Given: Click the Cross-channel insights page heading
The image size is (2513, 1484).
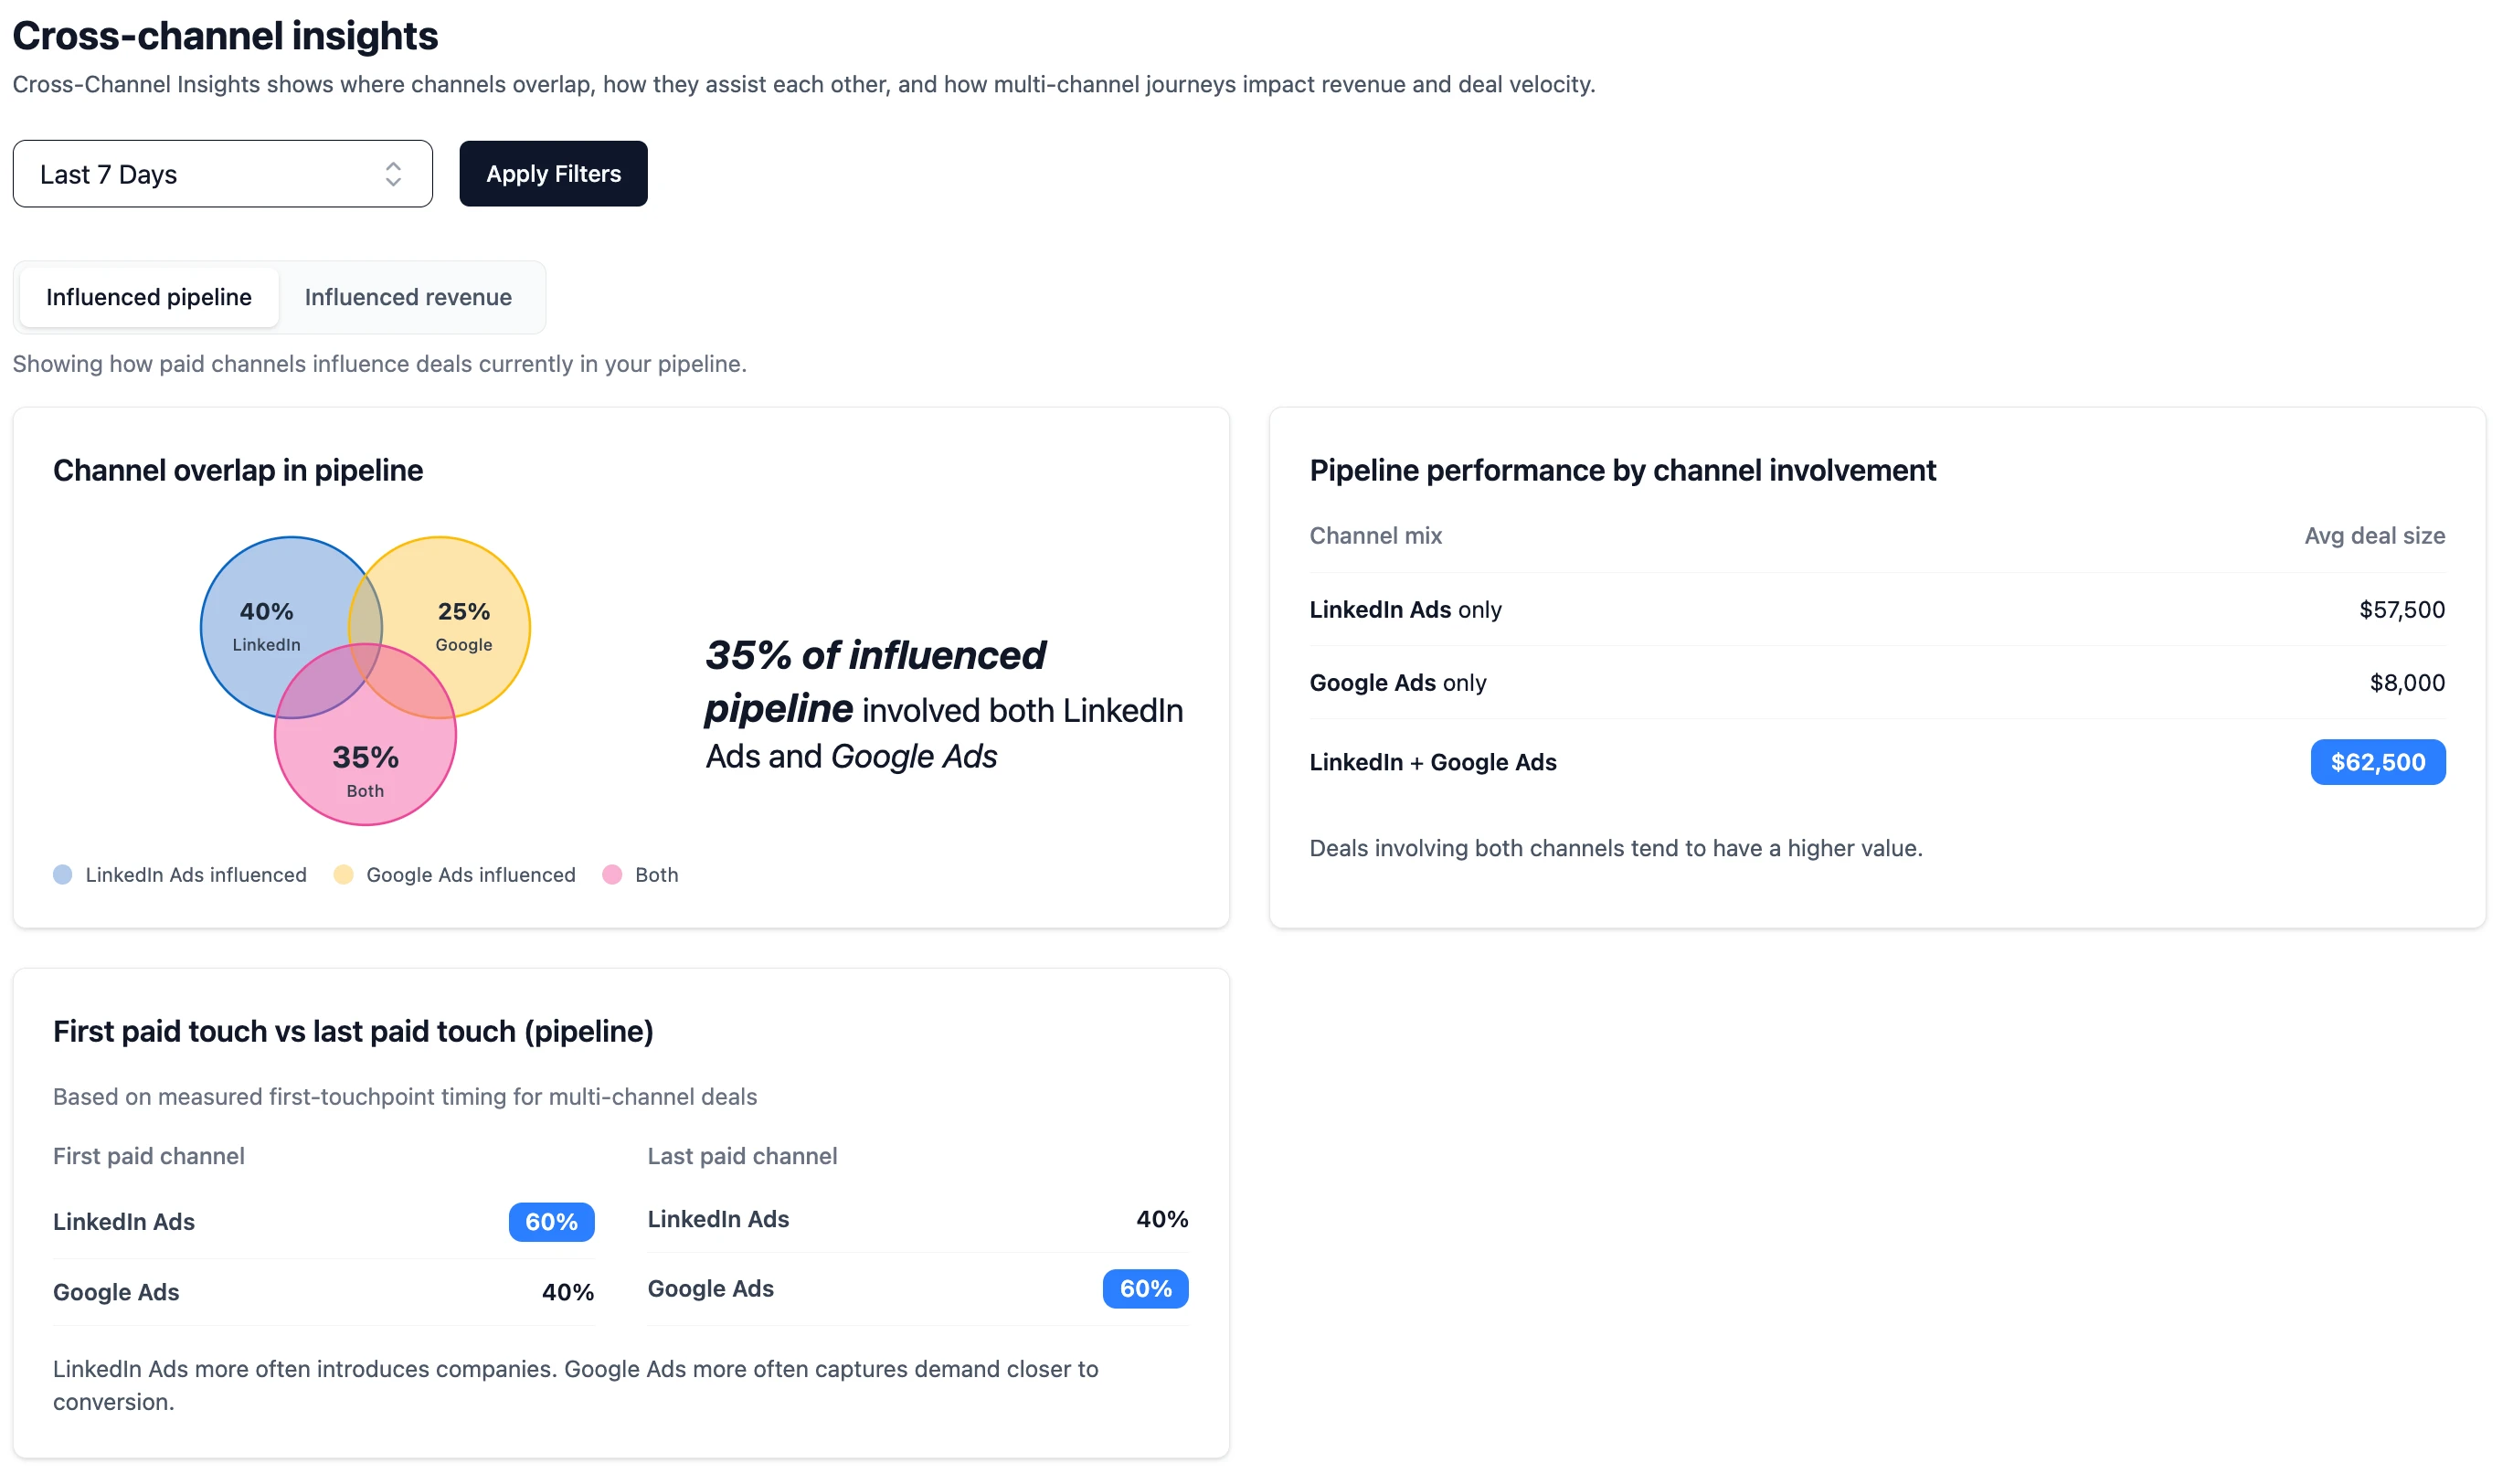Looking at the screenshot, I should 225,36.
